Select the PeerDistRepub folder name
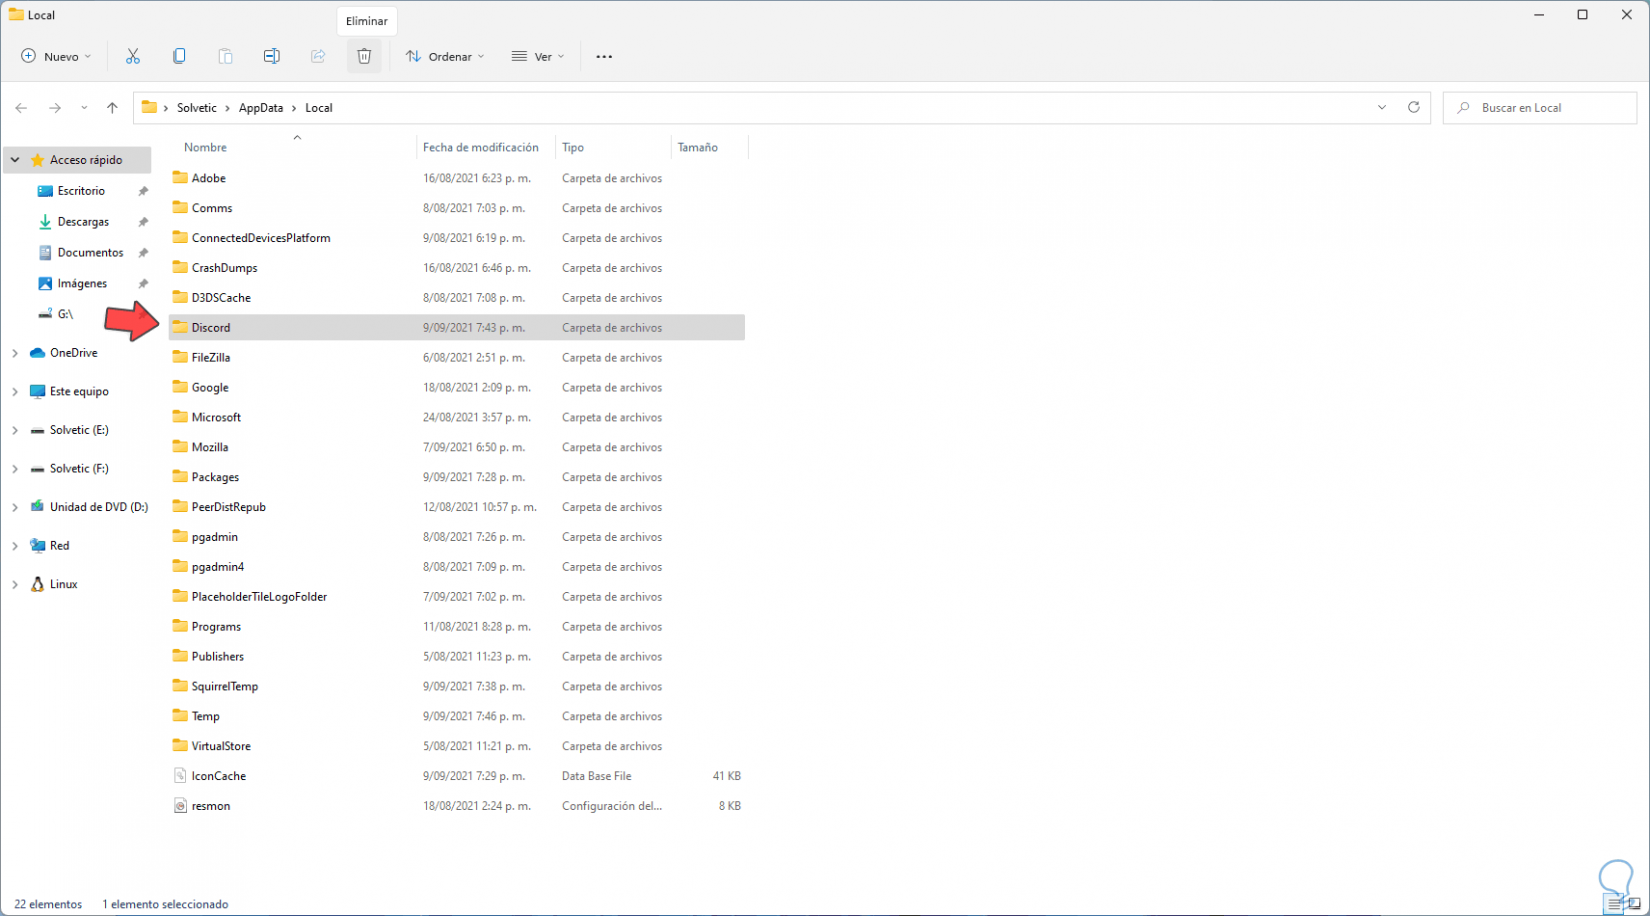This screenshot has height=916, width=1650. pos(229,507)
